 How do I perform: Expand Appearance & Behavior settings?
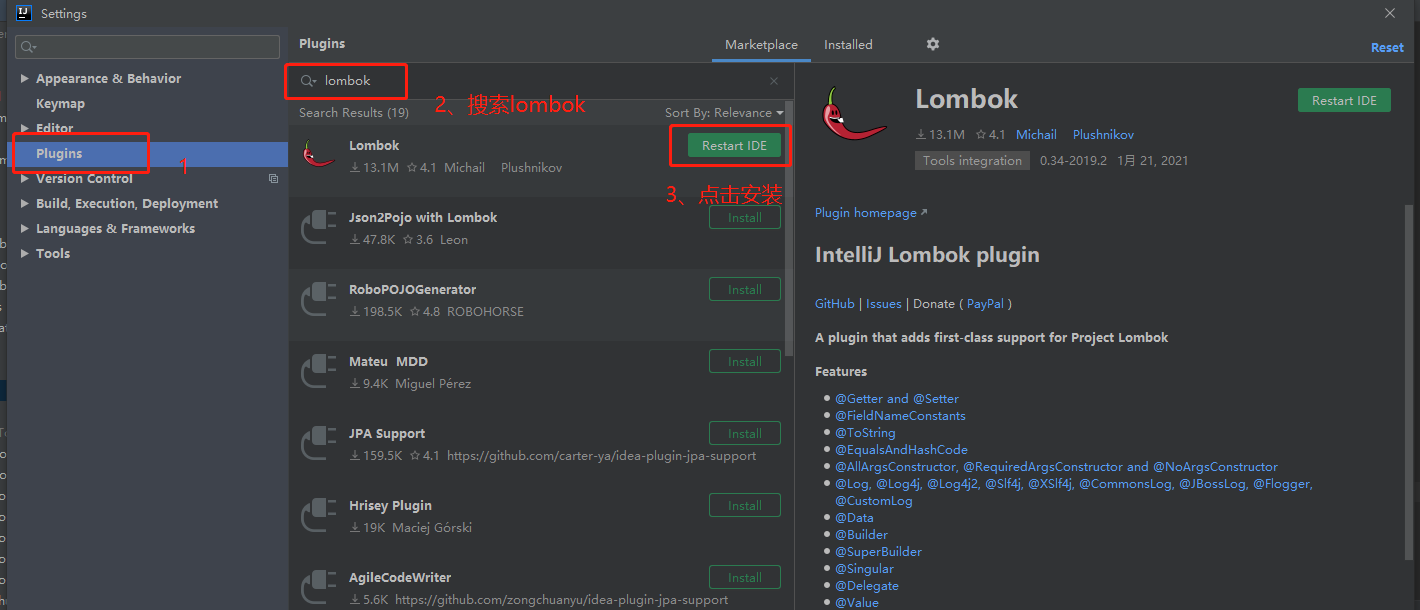[26, 78]
